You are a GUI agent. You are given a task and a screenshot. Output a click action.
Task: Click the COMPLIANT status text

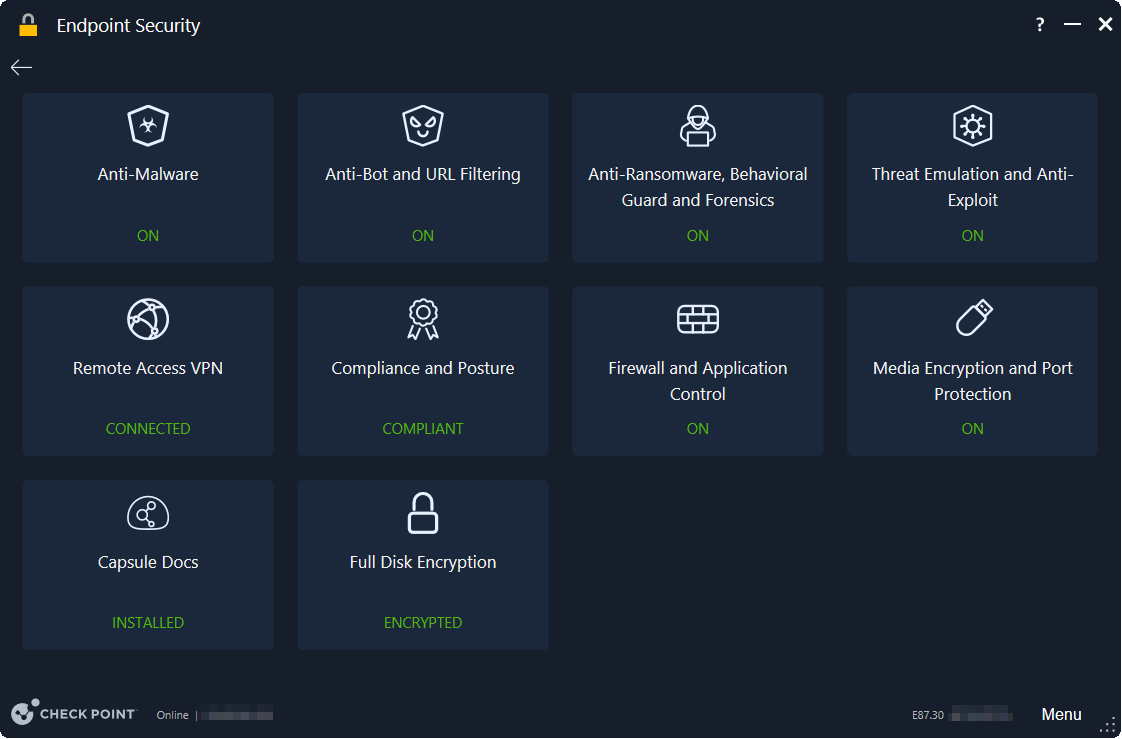[x=423, y=429]
